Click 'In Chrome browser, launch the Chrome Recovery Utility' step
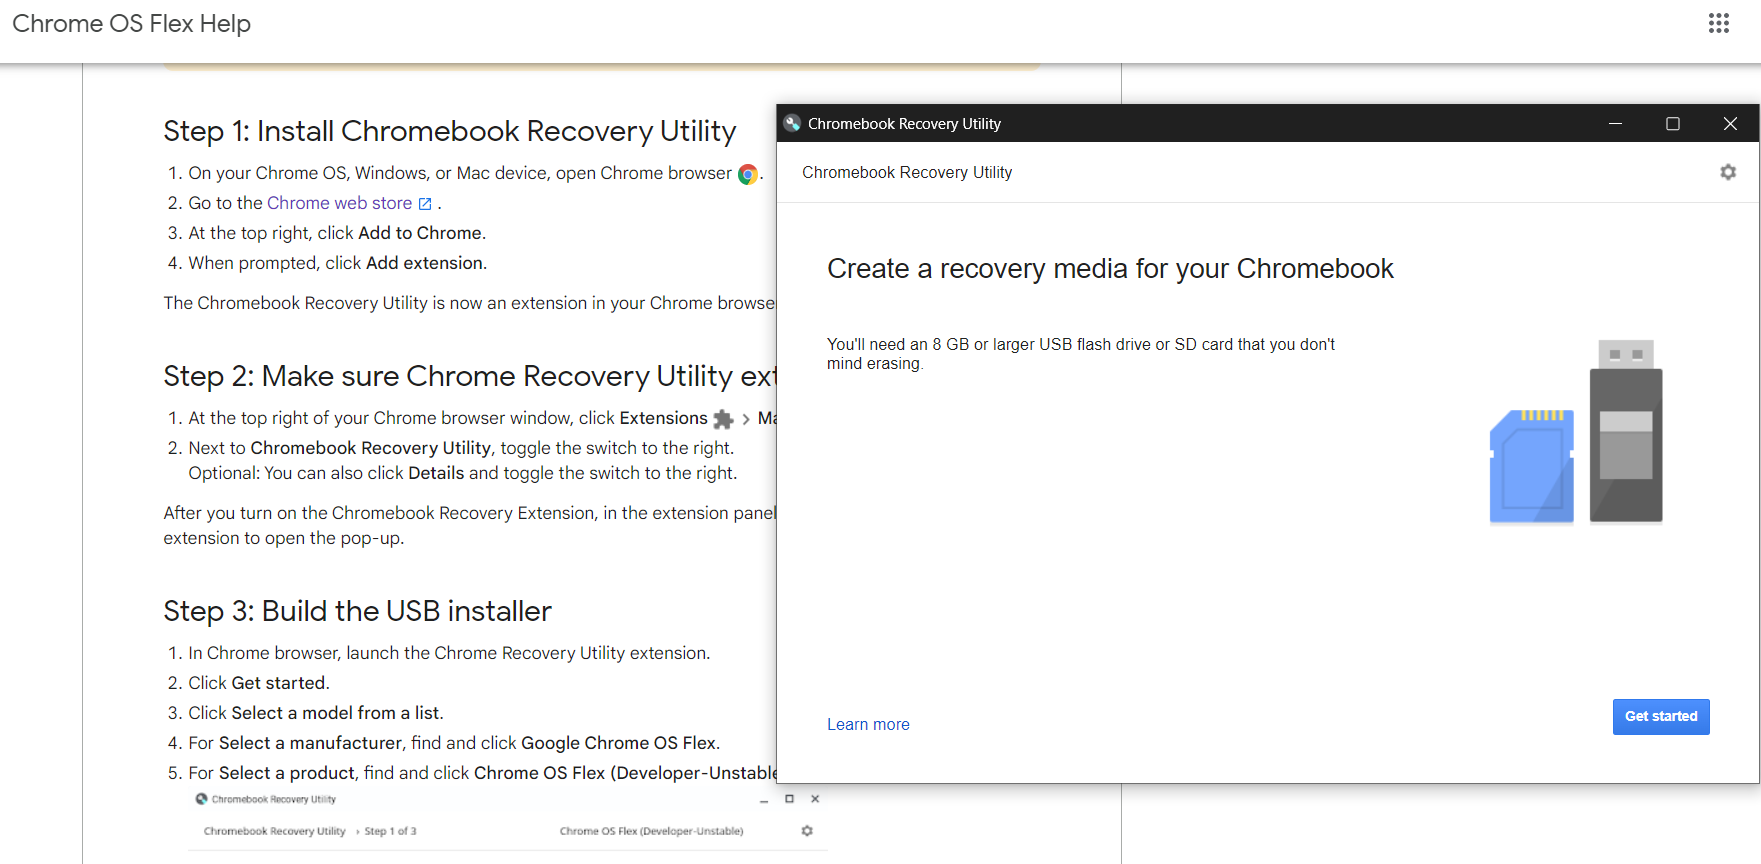 point(449,653)
